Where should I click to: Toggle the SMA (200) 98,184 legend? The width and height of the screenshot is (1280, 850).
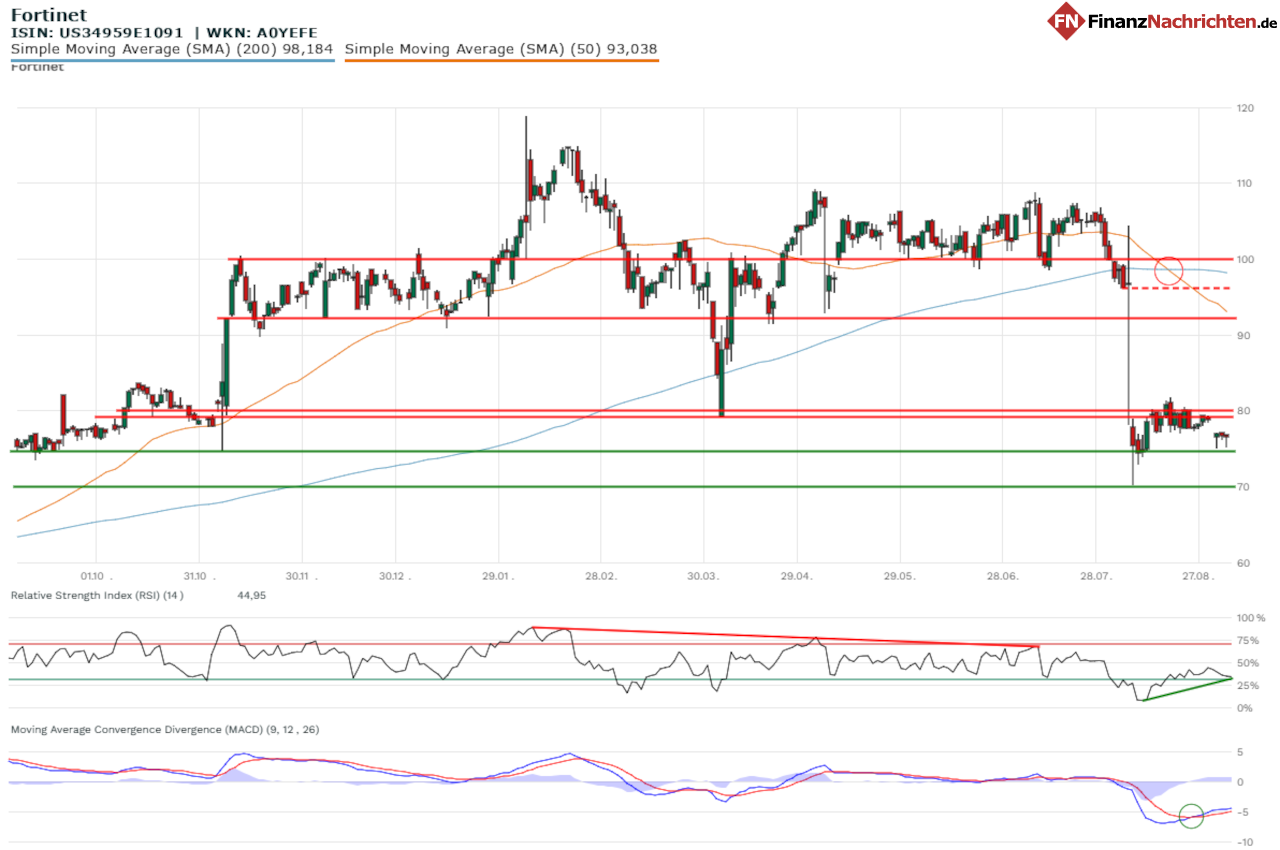click(x=172, y=48)
